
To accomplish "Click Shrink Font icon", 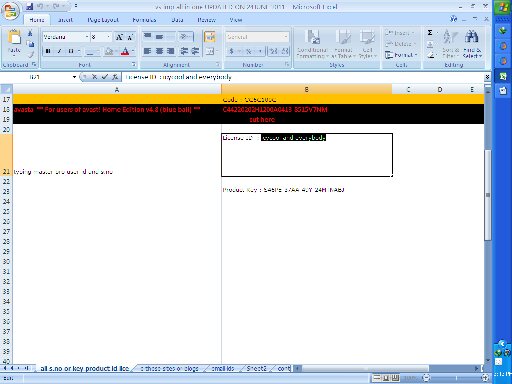I will click(x=130, y=37).
